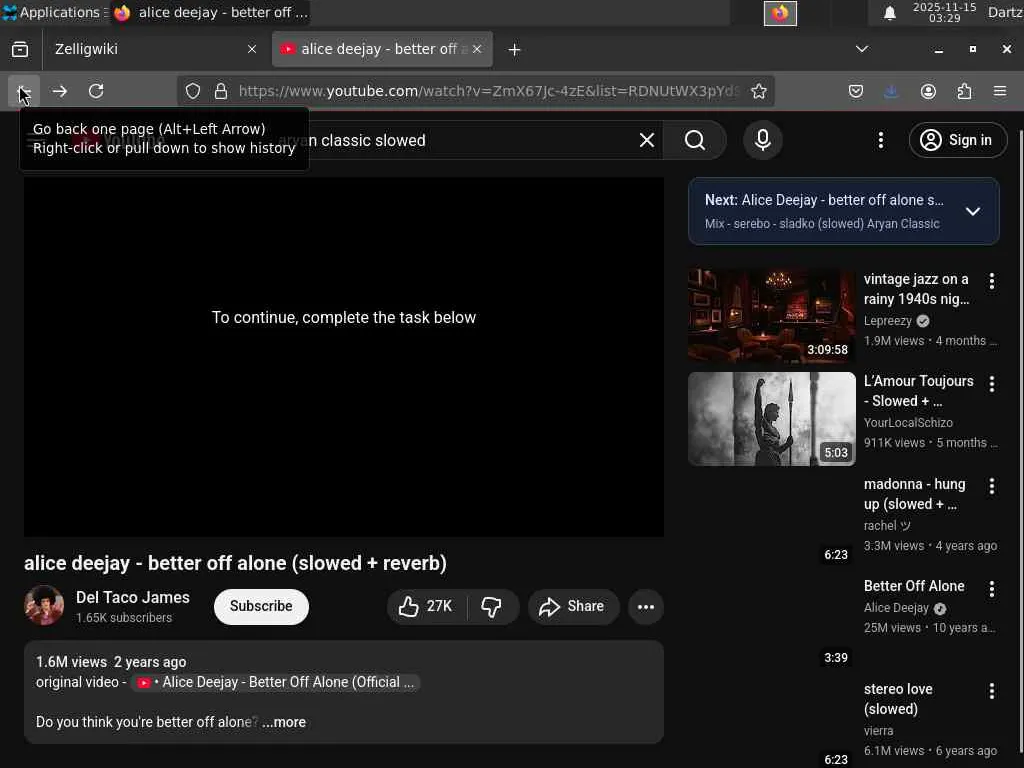Click the video title heading
This screenshot has width=1024, height=768.
pos(235,564)
